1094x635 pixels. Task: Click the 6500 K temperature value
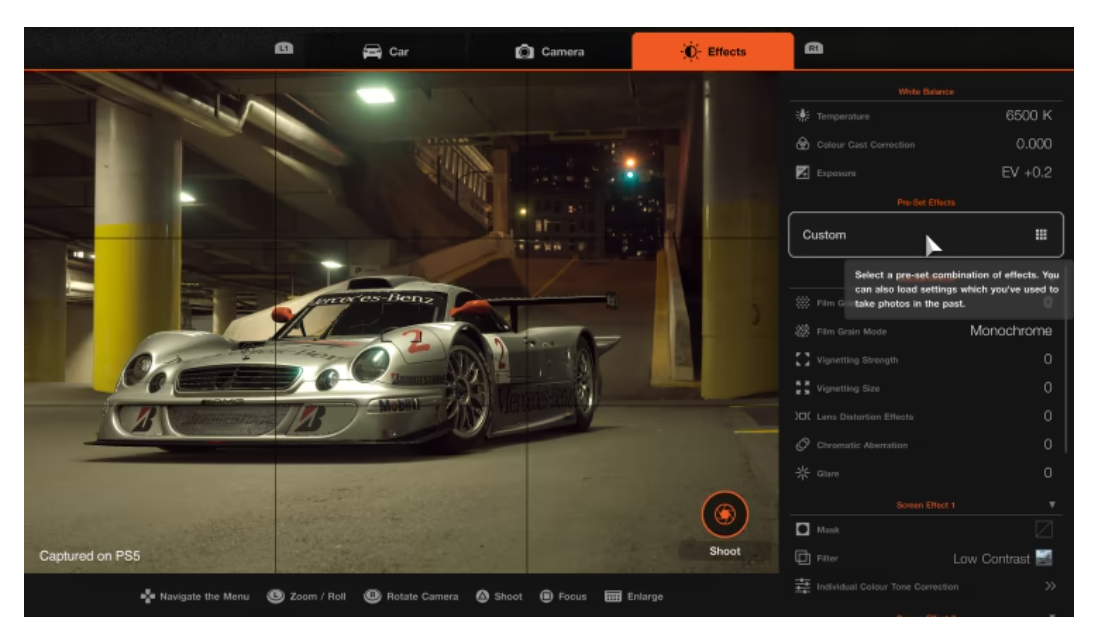1028,115
